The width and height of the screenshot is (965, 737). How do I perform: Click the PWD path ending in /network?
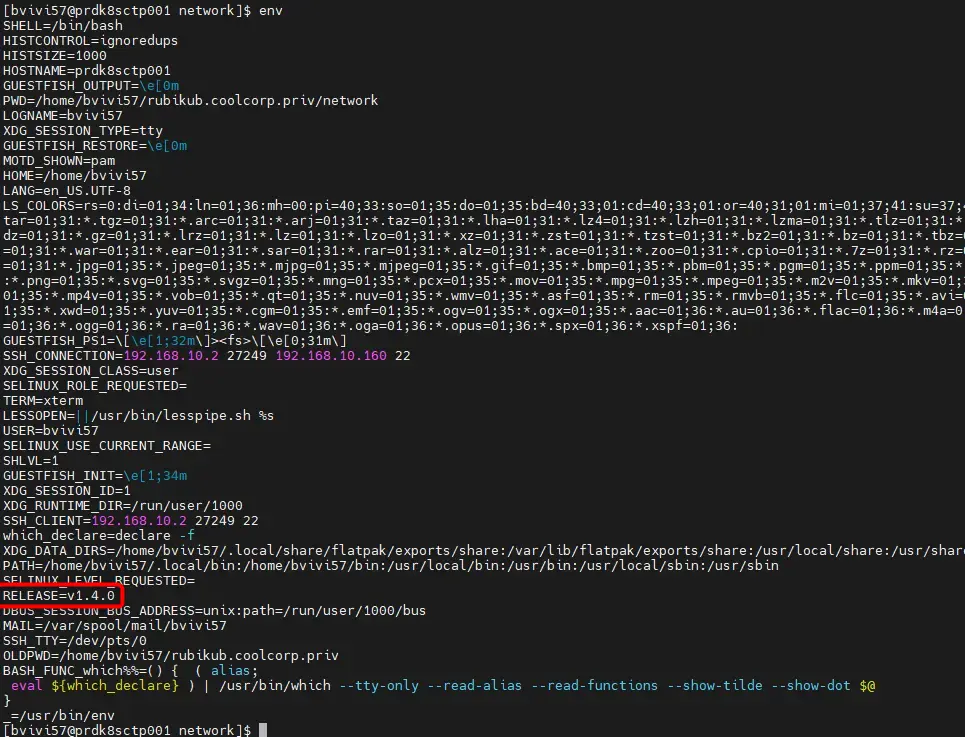click(190, 100)
